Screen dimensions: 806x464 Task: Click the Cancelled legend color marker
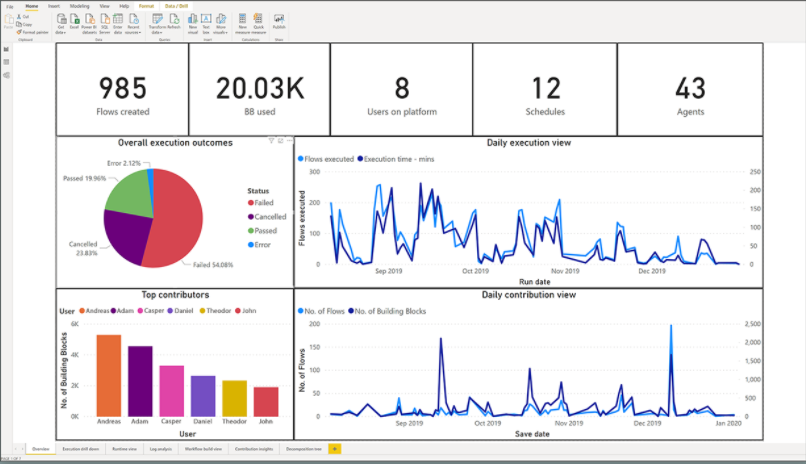[251, 217]
